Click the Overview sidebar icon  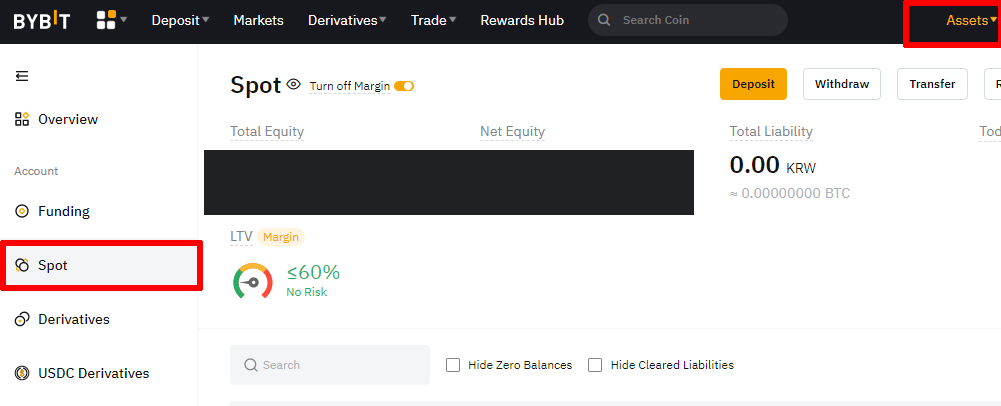22,119
